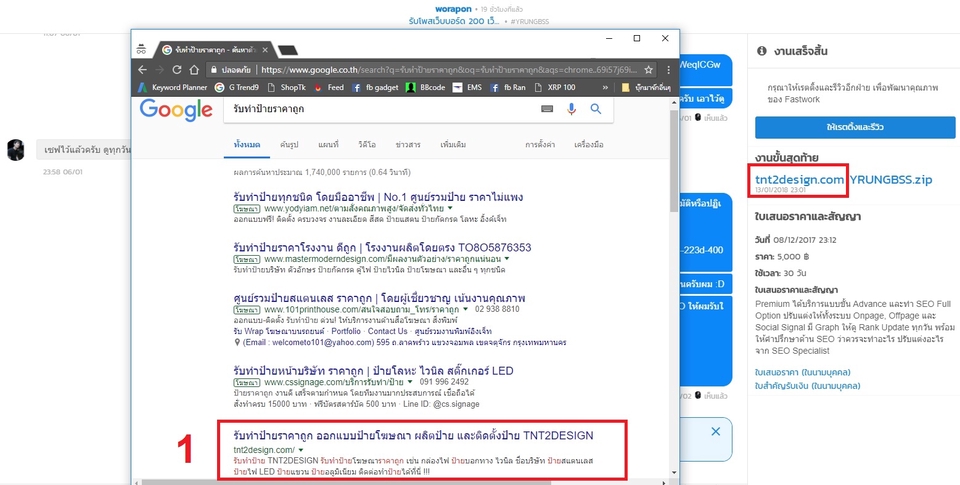Open the เพิ่มเติม more menu
Image resolution: width=960 pixels, height=485 pixels.
(x=453, y=145)
